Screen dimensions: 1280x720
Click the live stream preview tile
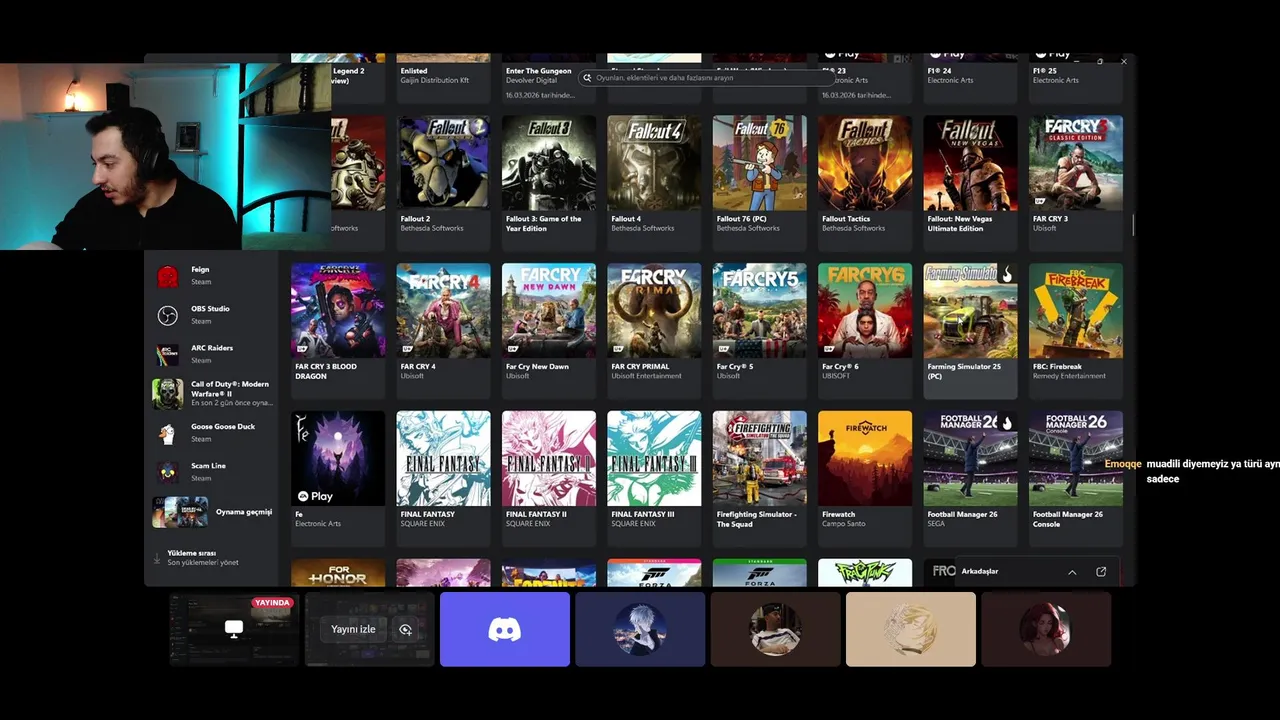tap(234, 629)
